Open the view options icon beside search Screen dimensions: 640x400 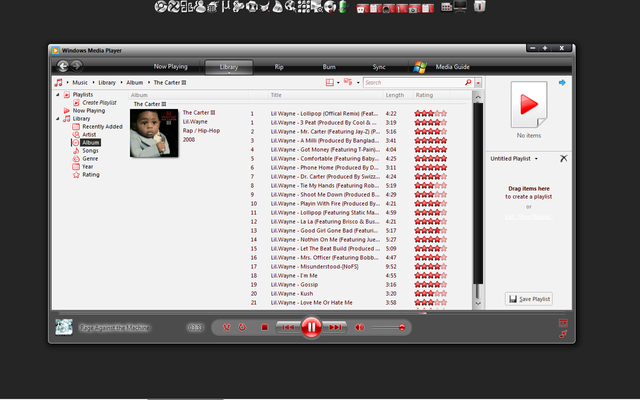(x=348, y=82)
